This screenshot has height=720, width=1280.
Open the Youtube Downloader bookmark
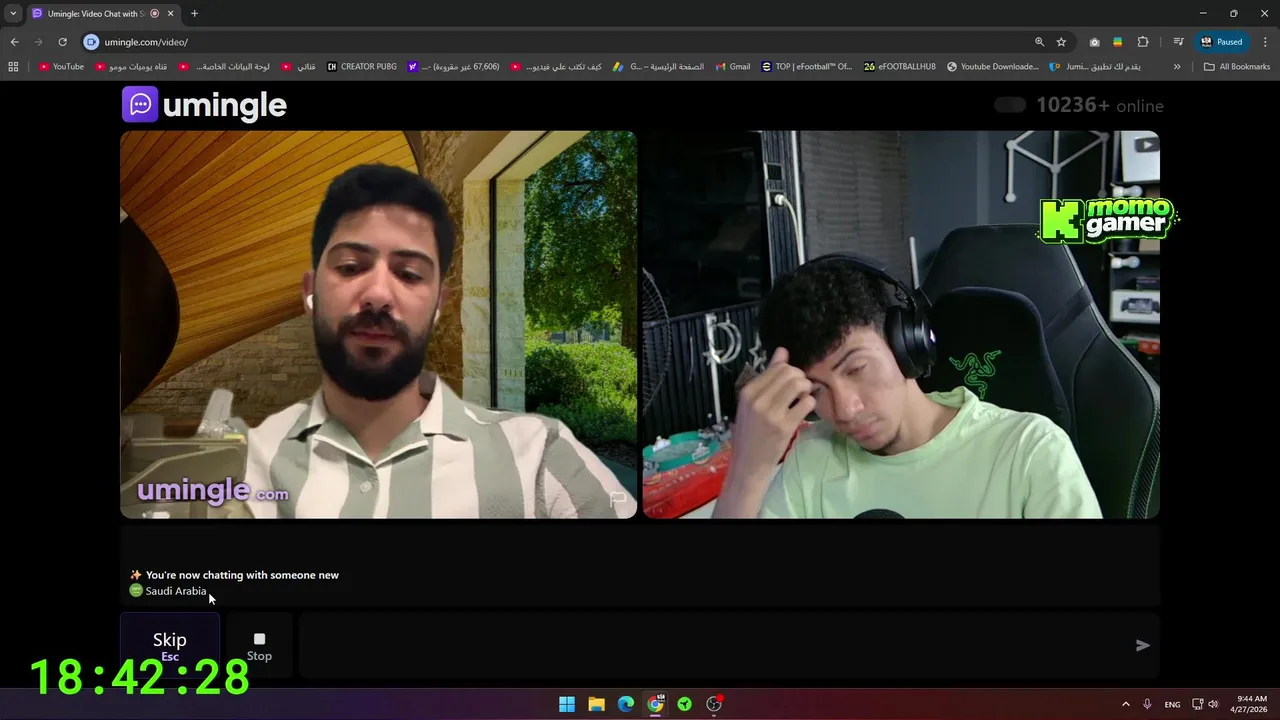pyautogui.click(x=992, y=67)
